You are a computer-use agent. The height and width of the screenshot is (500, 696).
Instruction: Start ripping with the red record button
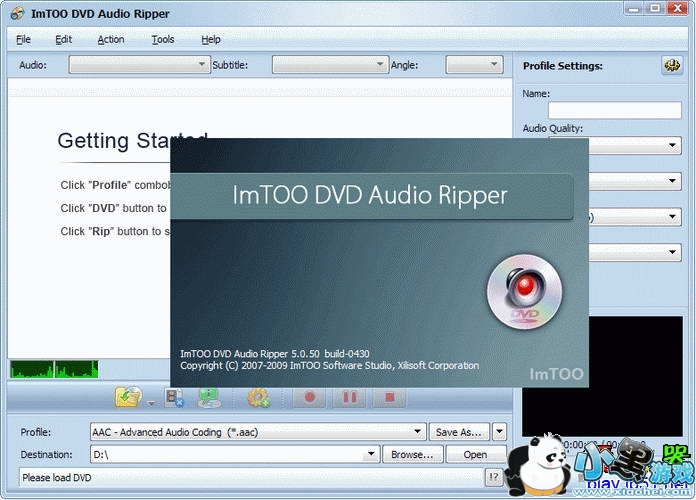click(x=310, y=397)
